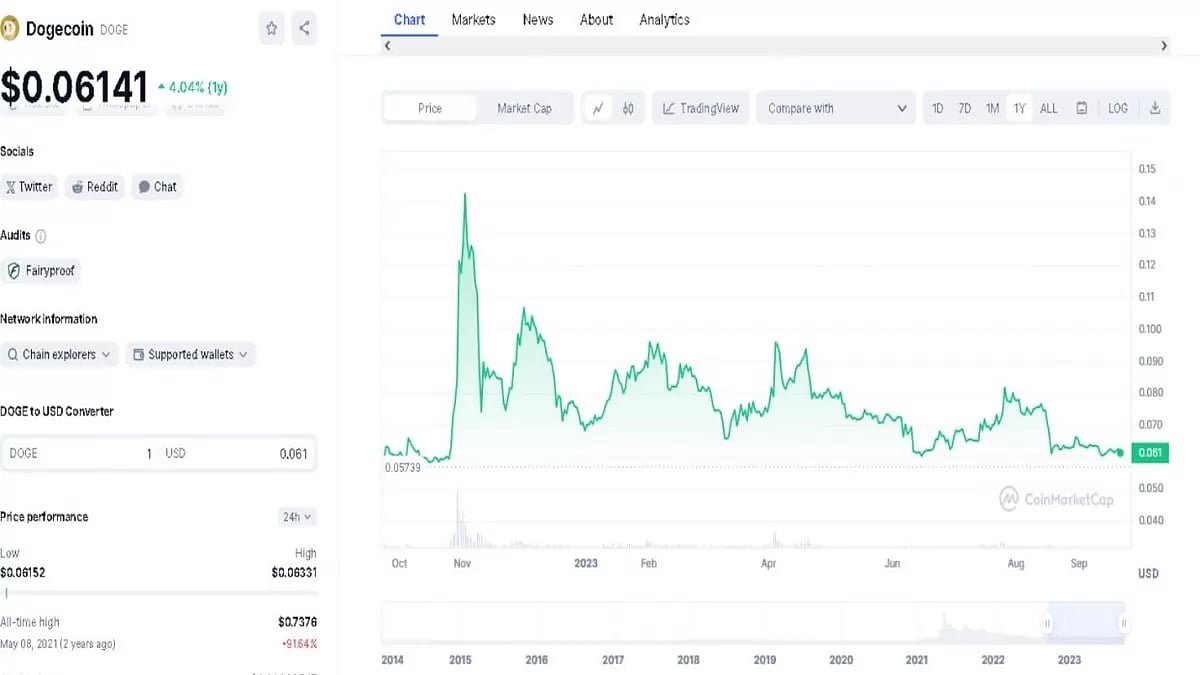Viewport: 1200px width, 675px height.
Task: Toggle Price view on the chart
Action: click(430, 108)
